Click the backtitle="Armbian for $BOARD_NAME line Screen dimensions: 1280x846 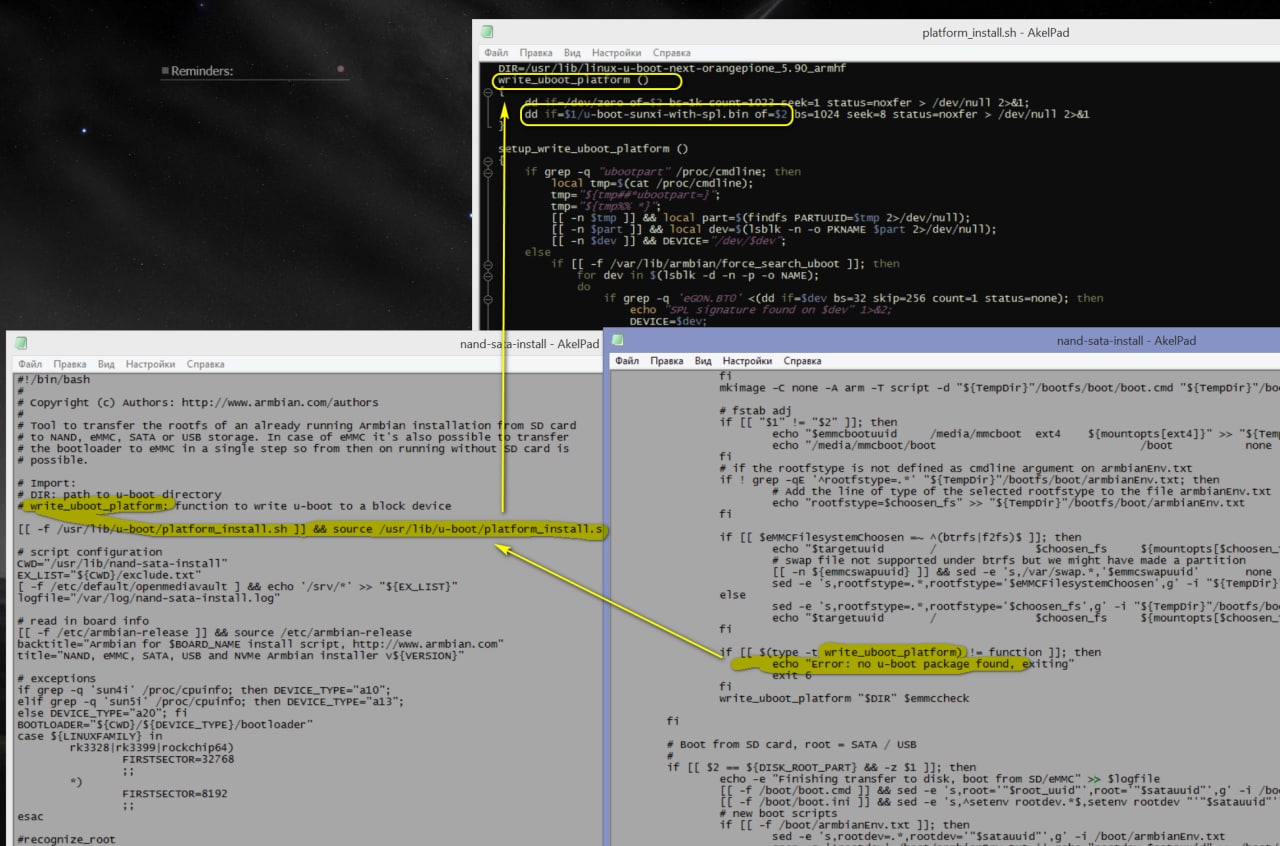coord(260,643)
